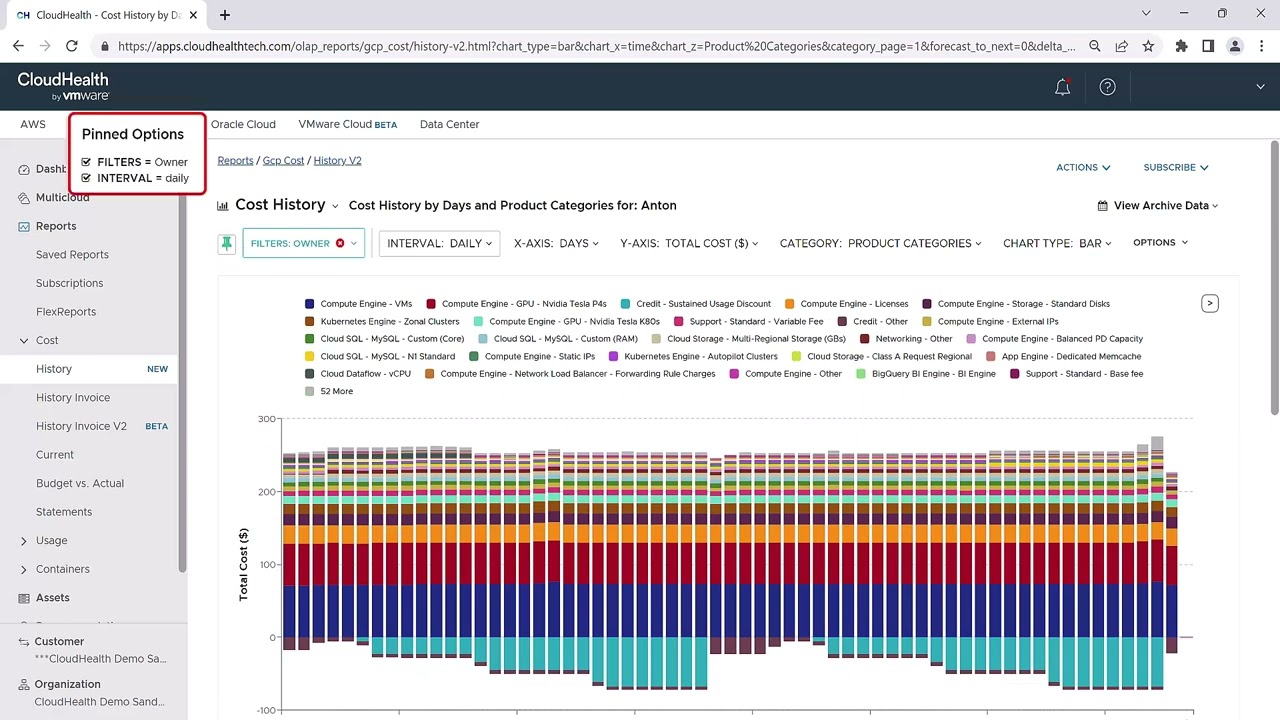Toggle Compute Engine - Licenses legend series
Screen dimensions: 1280x720
click(x=846, y=304)
